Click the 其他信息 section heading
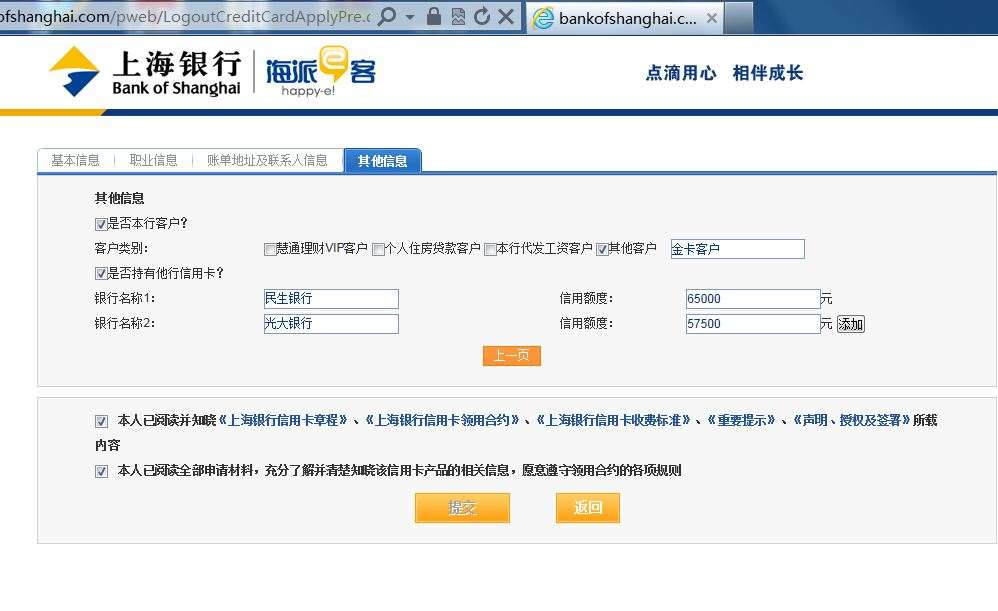This screenshot has height=611, width=998. click(x=120, y=198)
